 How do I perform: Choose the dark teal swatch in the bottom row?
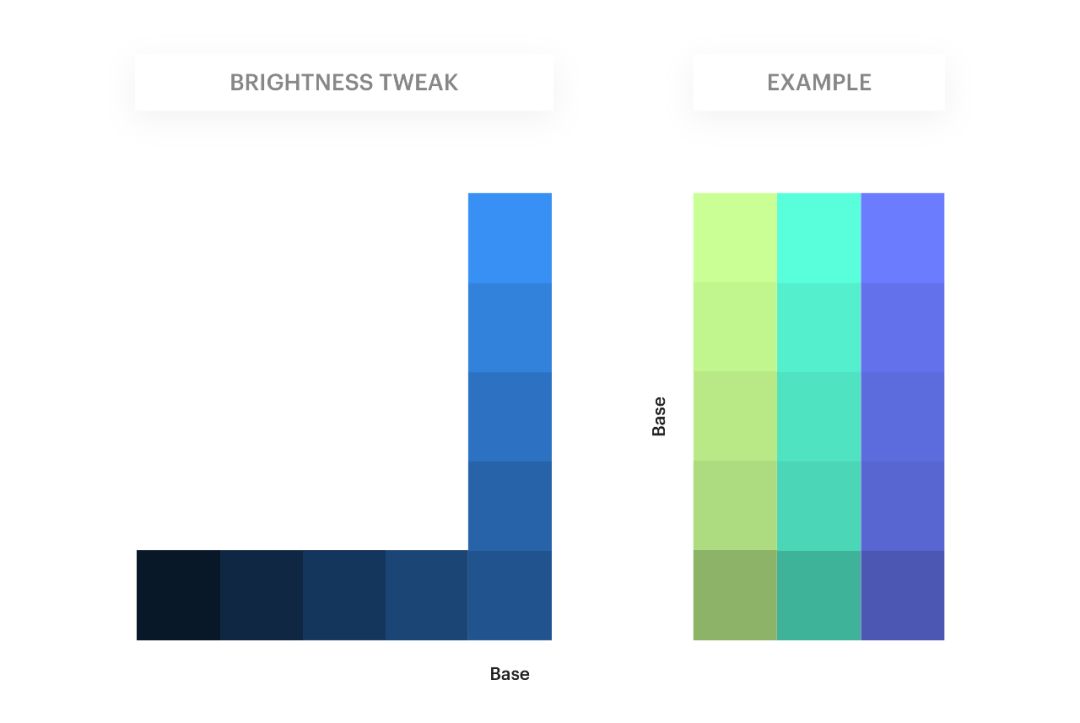click(x=819, y=595)
